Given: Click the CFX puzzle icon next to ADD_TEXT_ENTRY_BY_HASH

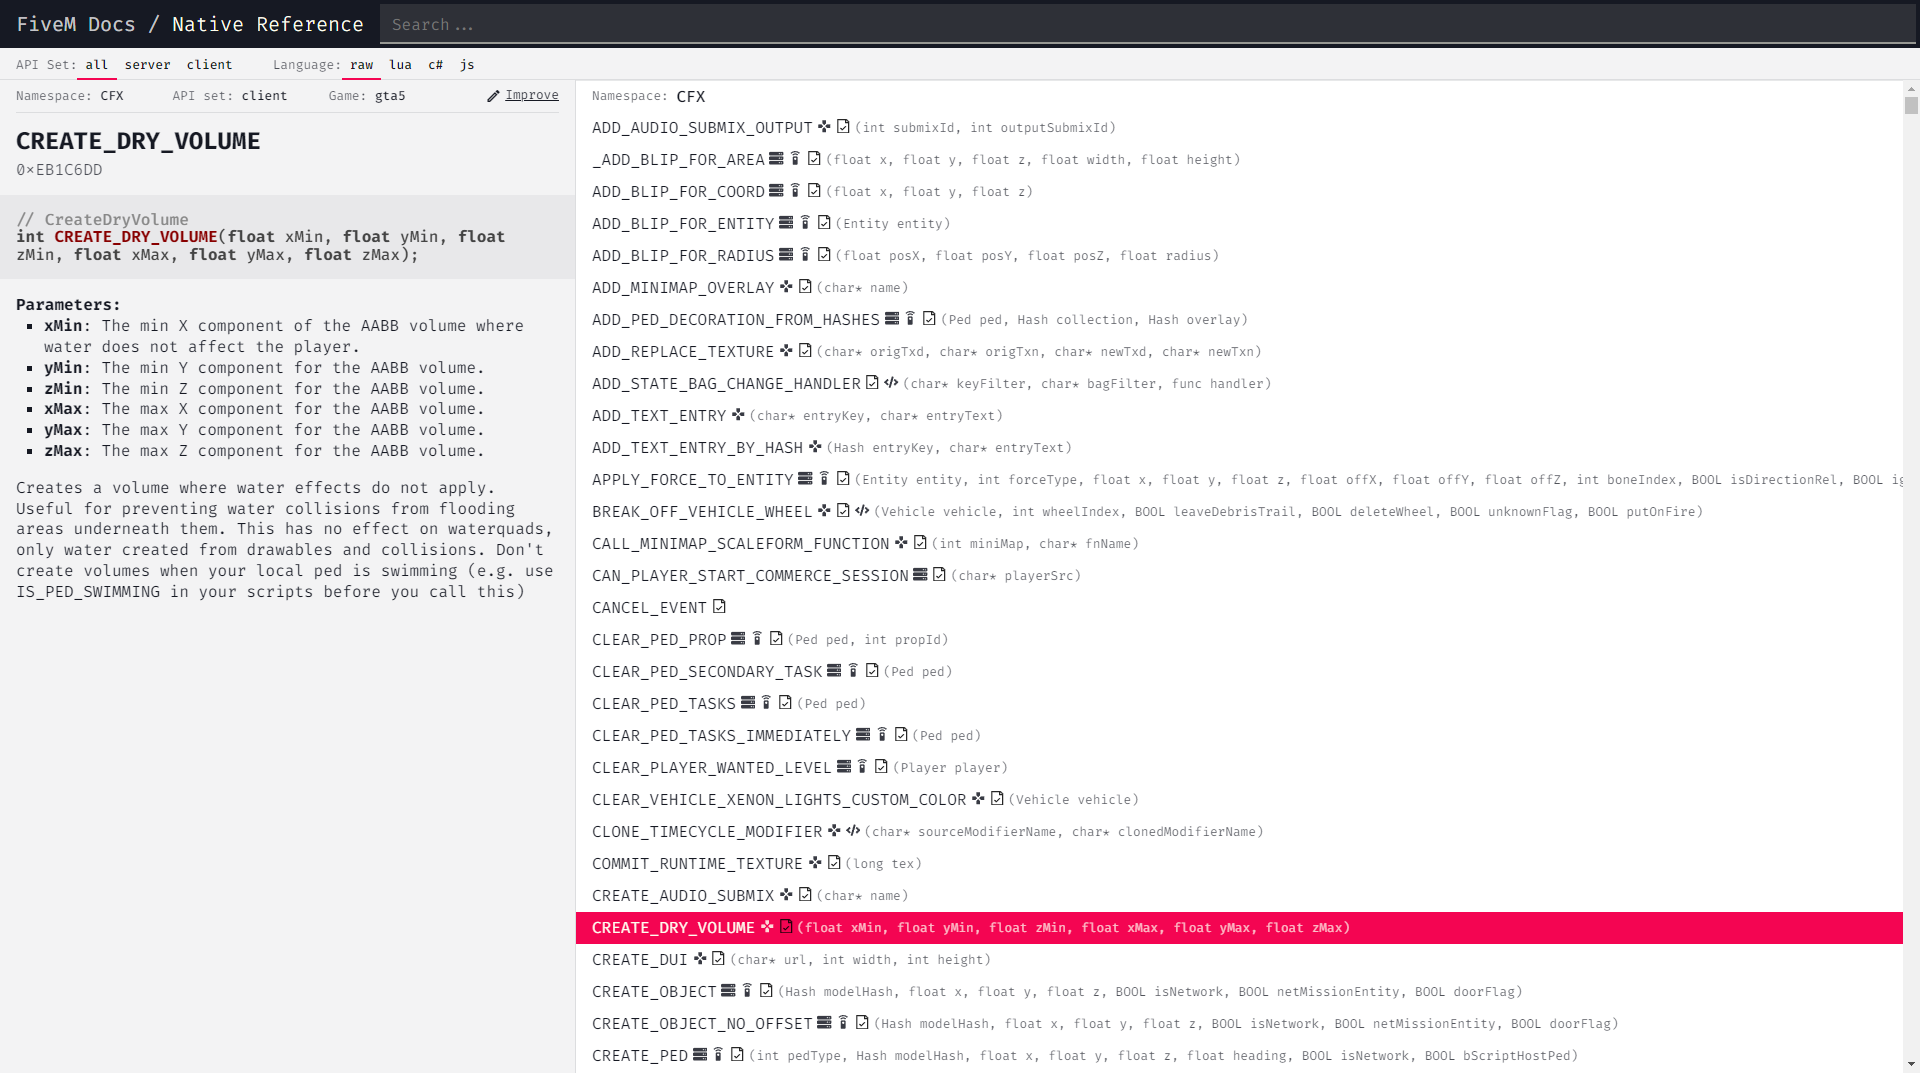Looking at the screenshot, I should pyautogui.click(x=815, y=447).
